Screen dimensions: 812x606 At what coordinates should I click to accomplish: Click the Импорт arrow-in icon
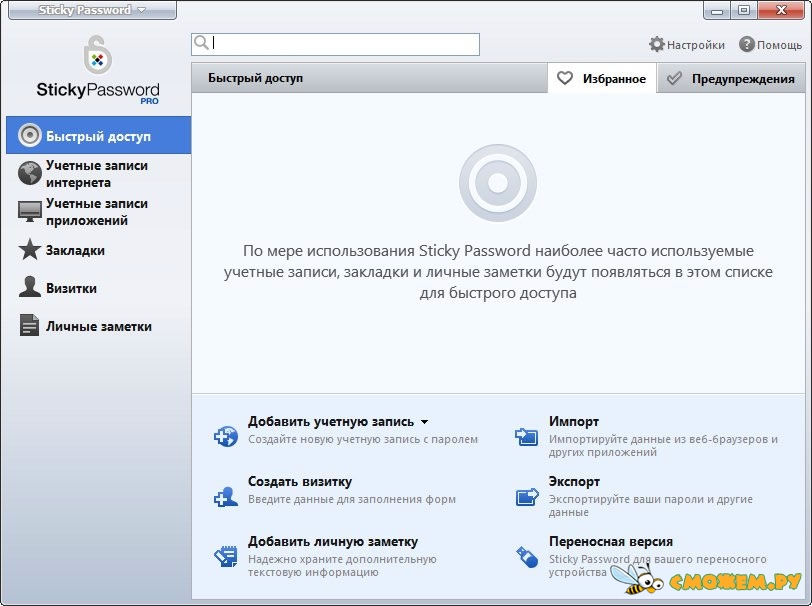click(x=527, y=436)
